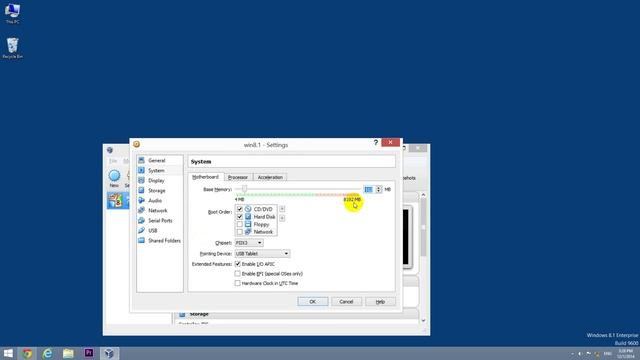Viewport: 640px width, 360px height.
Task: Click the Help button
Action: pos(380,302)
